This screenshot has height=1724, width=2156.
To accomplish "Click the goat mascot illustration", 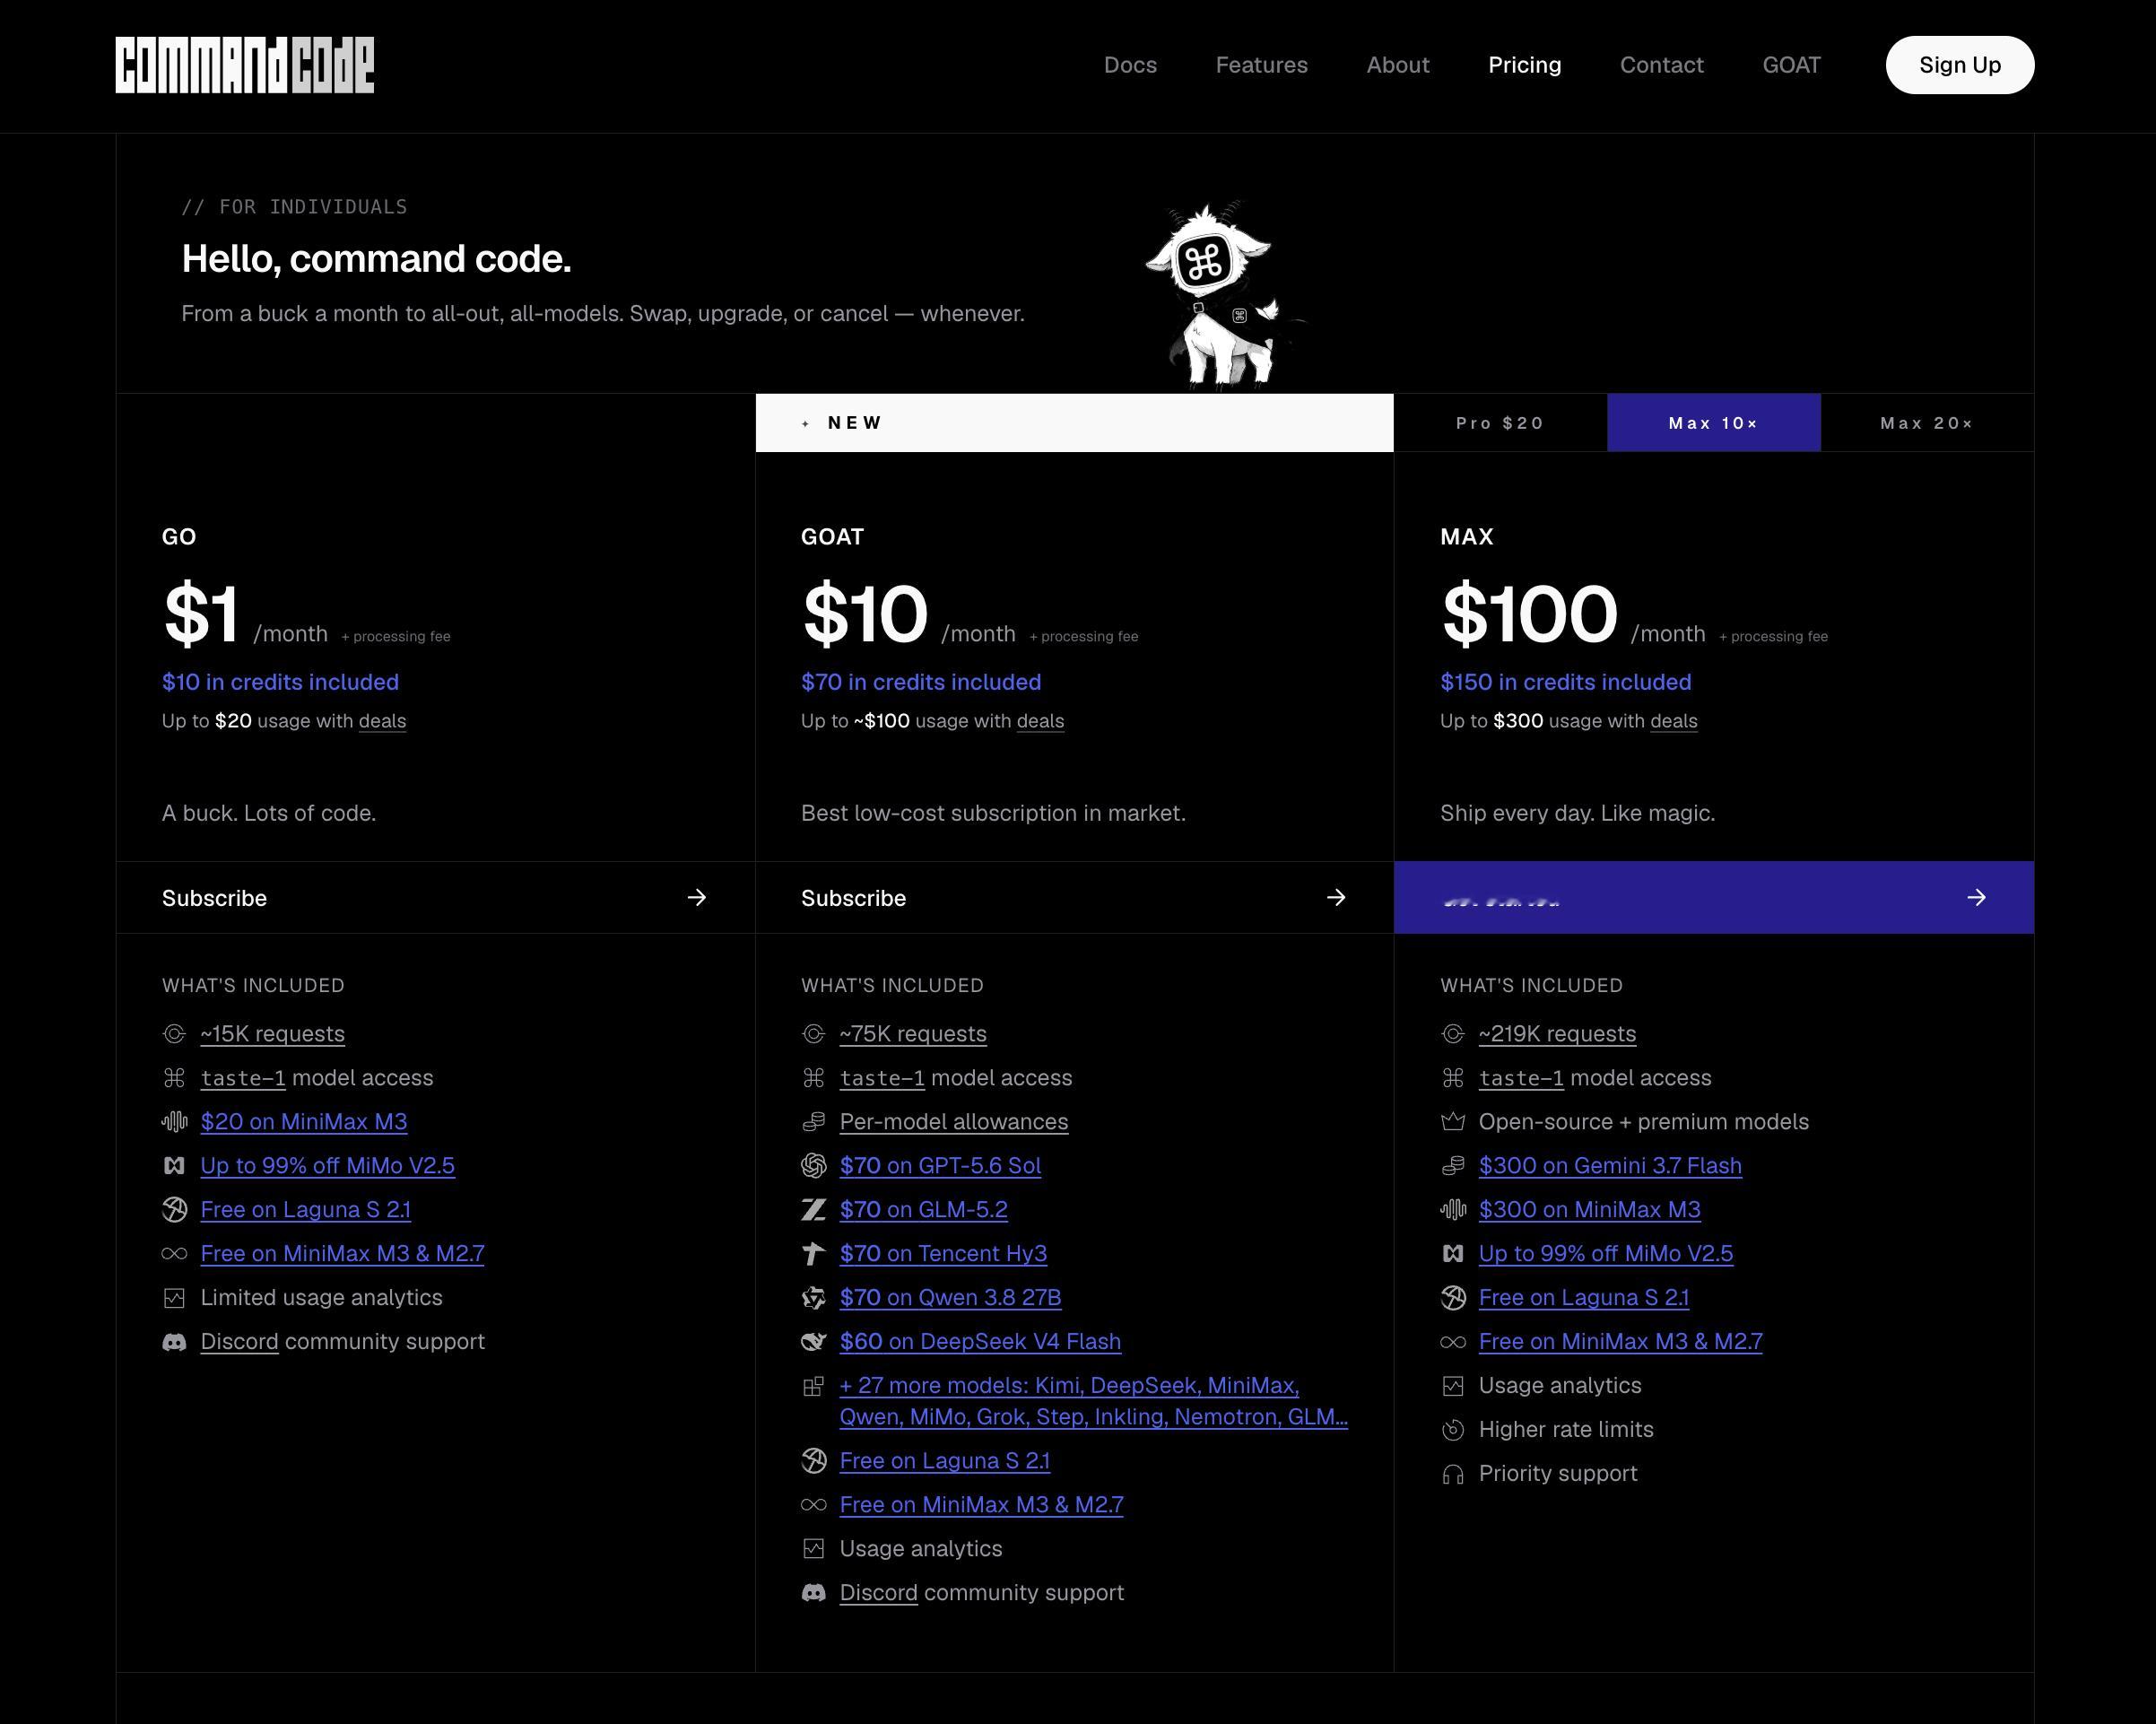I will [1224, 294].
